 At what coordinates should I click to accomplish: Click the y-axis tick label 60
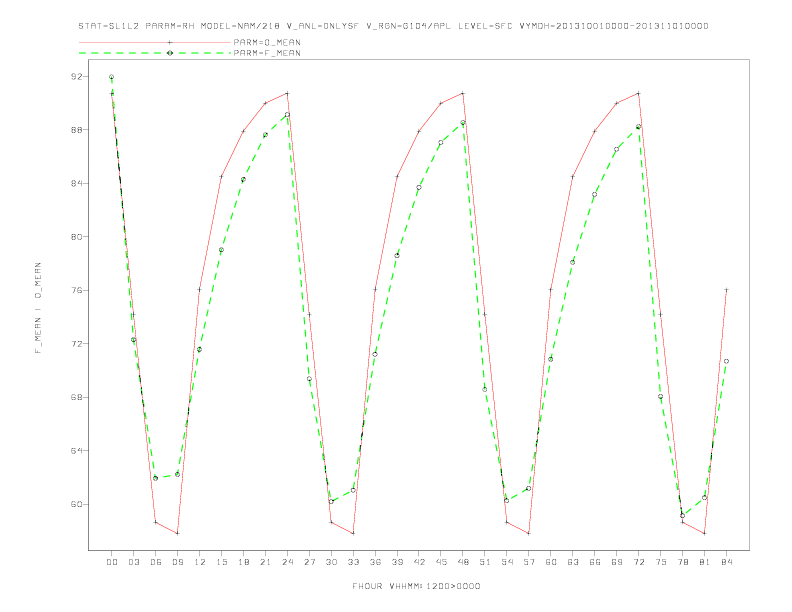(77, 504)
